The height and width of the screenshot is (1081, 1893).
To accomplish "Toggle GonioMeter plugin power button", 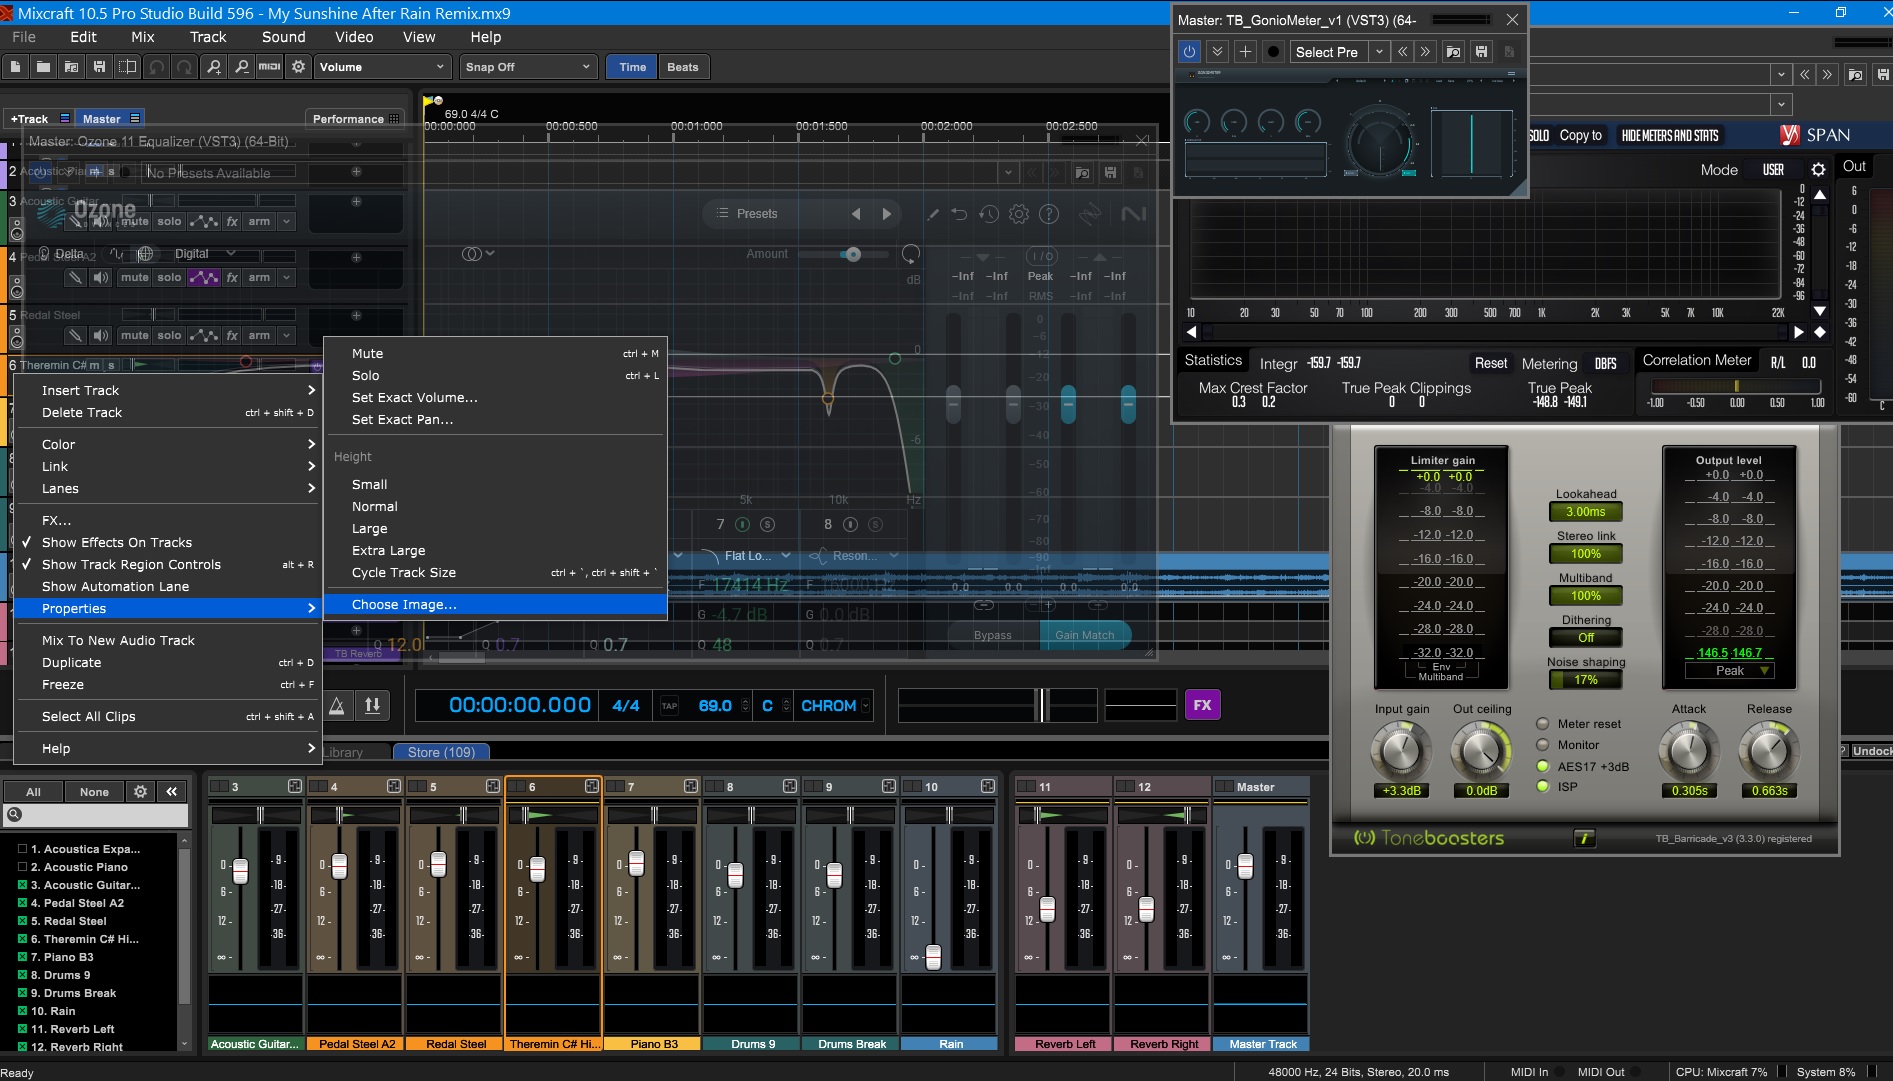I will (x=1189, y=51).
